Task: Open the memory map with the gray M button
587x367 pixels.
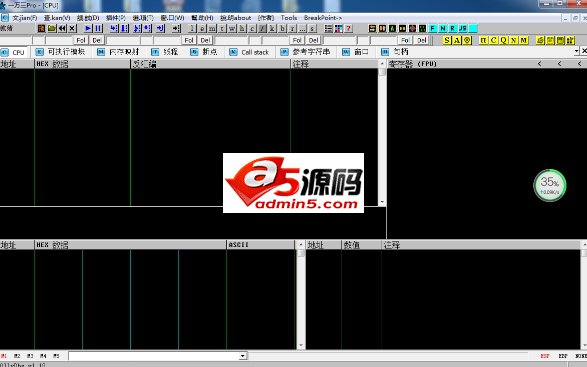Action: 212,28
